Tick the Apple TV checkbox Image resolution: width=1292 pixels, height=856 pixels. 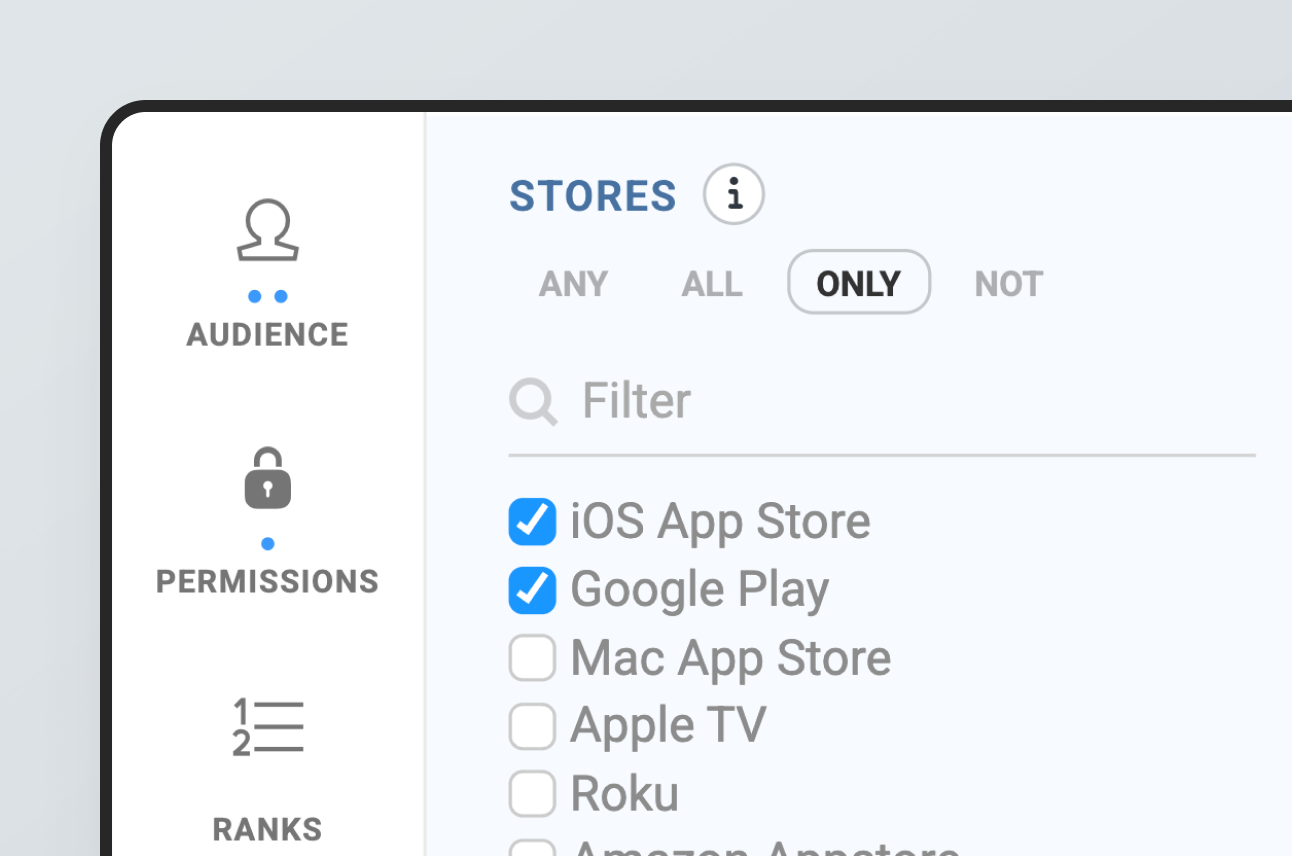[x=532, y=725]
